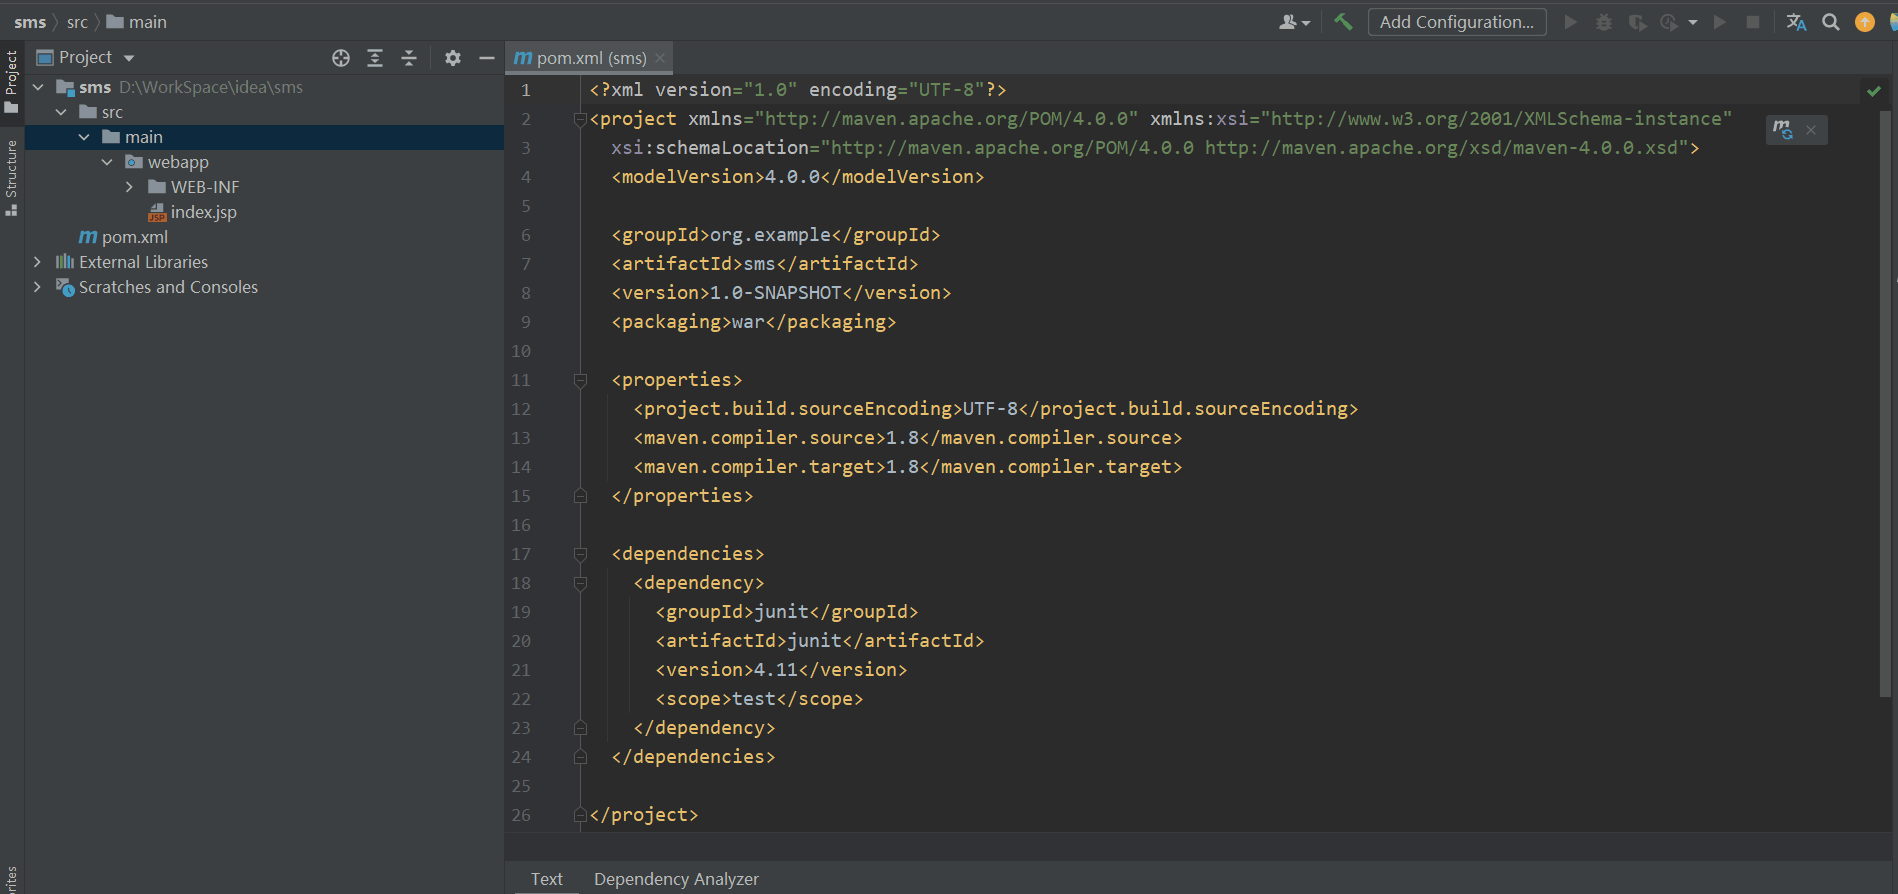1898x894 pixels.
Task: Open Search Everywhere magnifier icon
Action: coord(1831,22)
